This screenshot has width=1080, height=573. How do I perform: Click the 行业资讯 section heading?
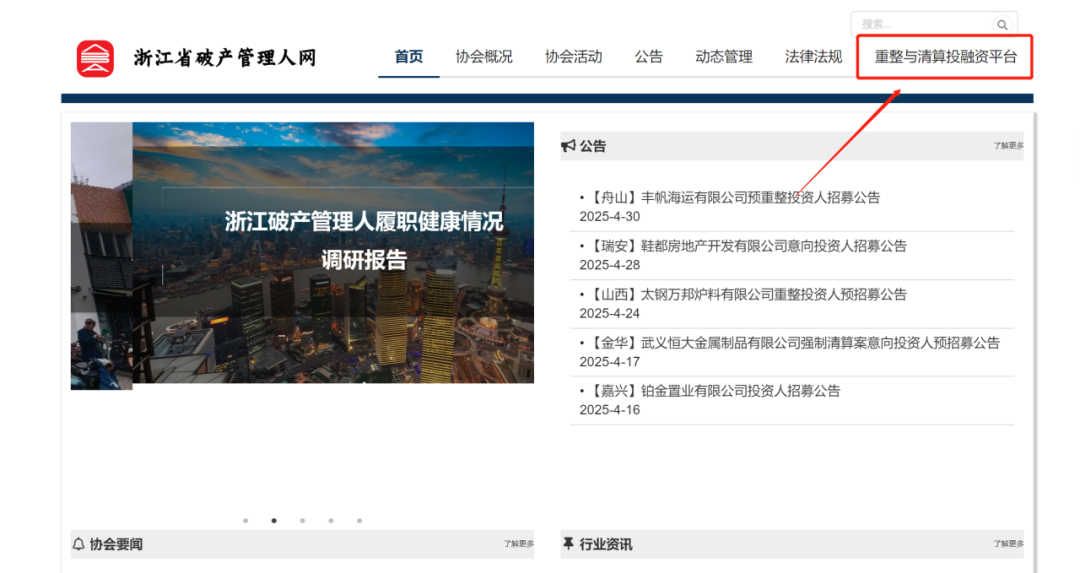click(605, 544)
